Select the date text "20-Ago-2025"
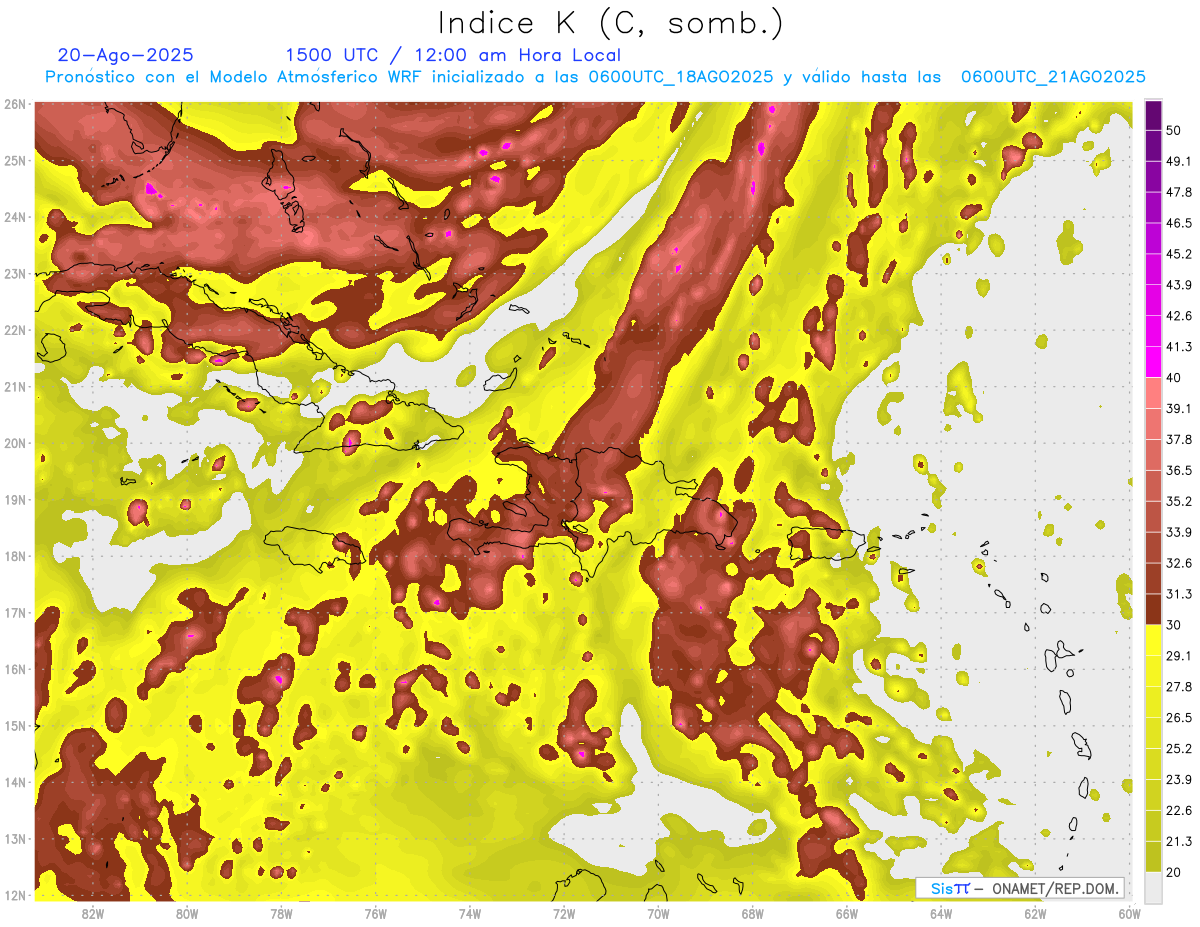The width and height of the screenshot is (1200, 927). point(126,55)
